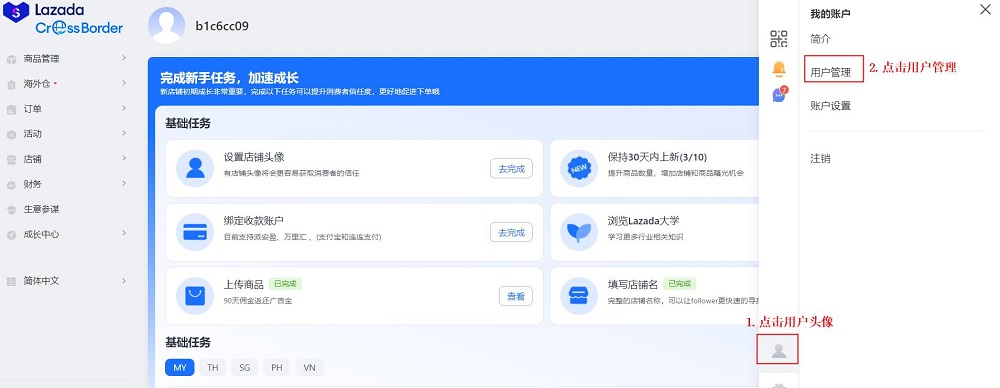Expand the 财务 menu chevron
Image resolution: width=1000 pixels, height=388 pixels.
point(124,183)
